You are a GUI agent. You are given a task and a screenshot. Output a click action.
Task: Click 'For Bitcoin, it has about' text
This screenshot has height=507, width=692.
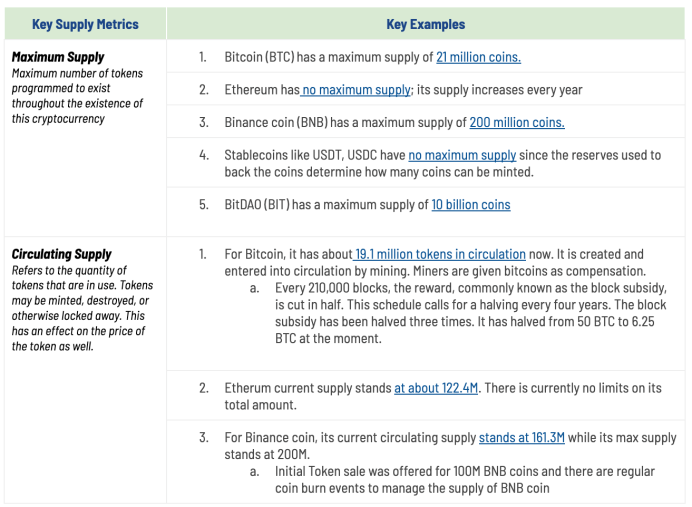click(x=288, y=255)
